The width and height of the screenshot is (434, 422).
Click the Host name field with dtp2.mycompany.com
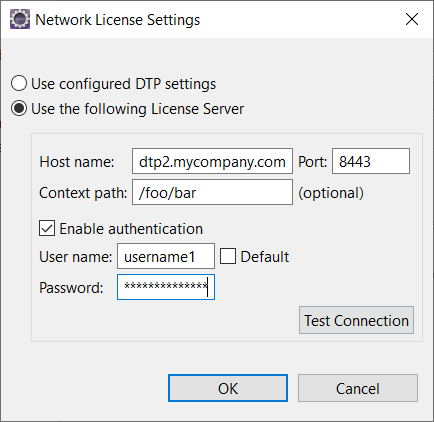click(x=212, y=161)
